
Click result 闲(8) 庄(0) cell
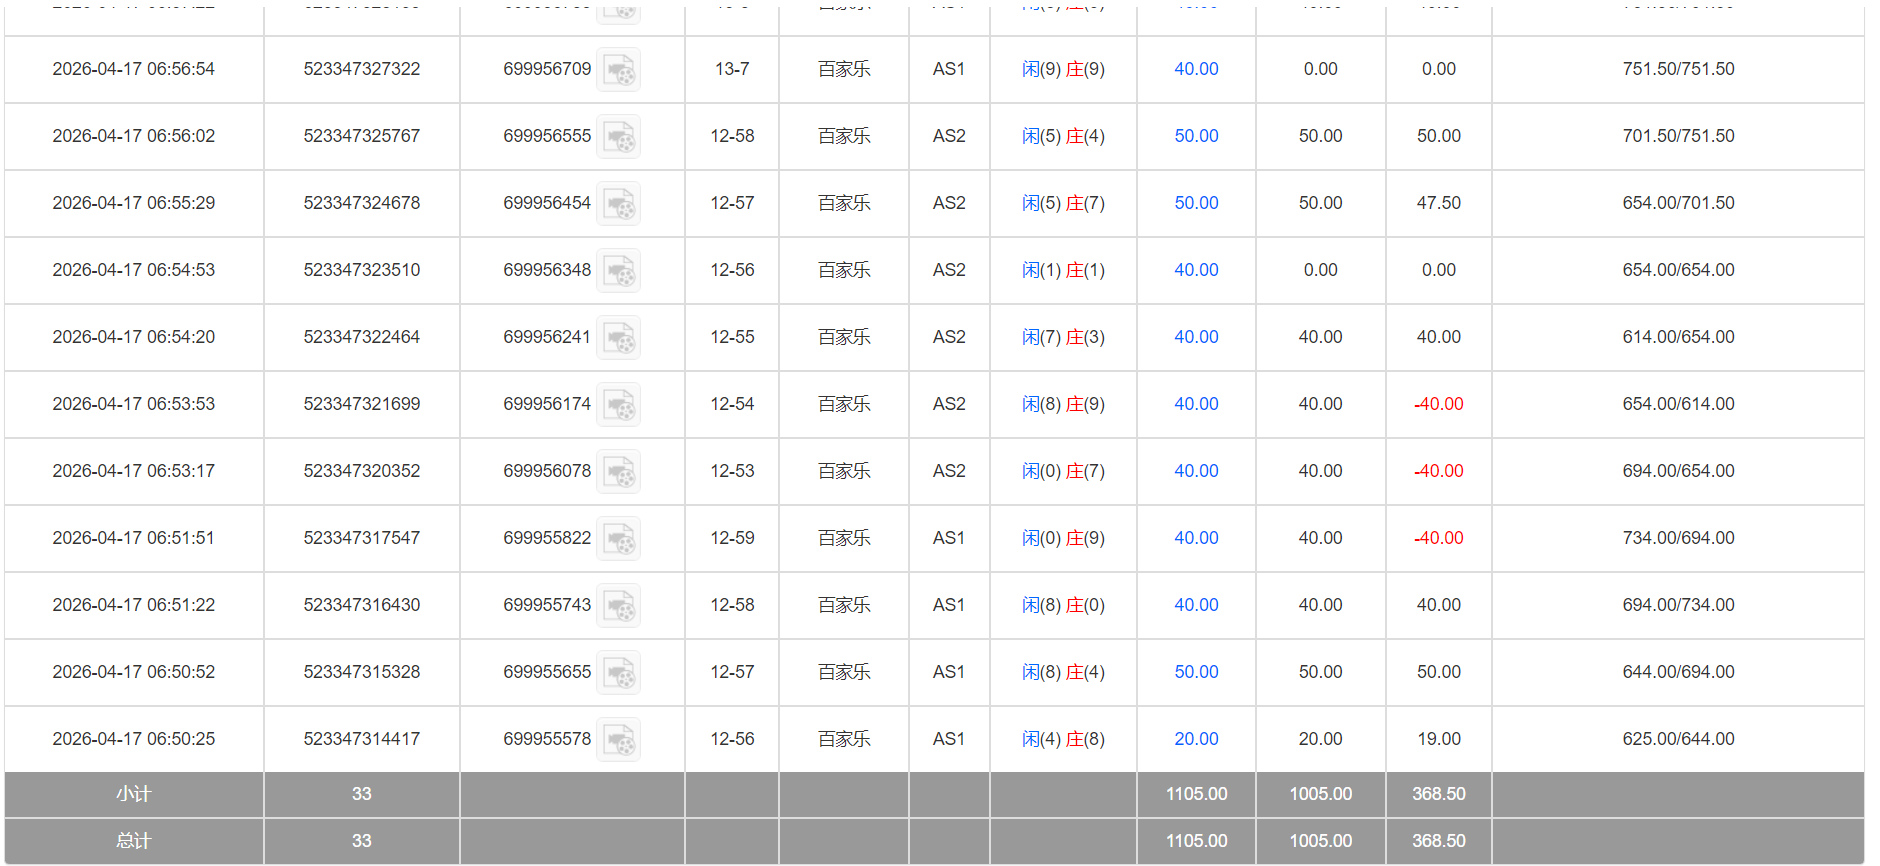pyautogui.click(x=1063, y=605)
